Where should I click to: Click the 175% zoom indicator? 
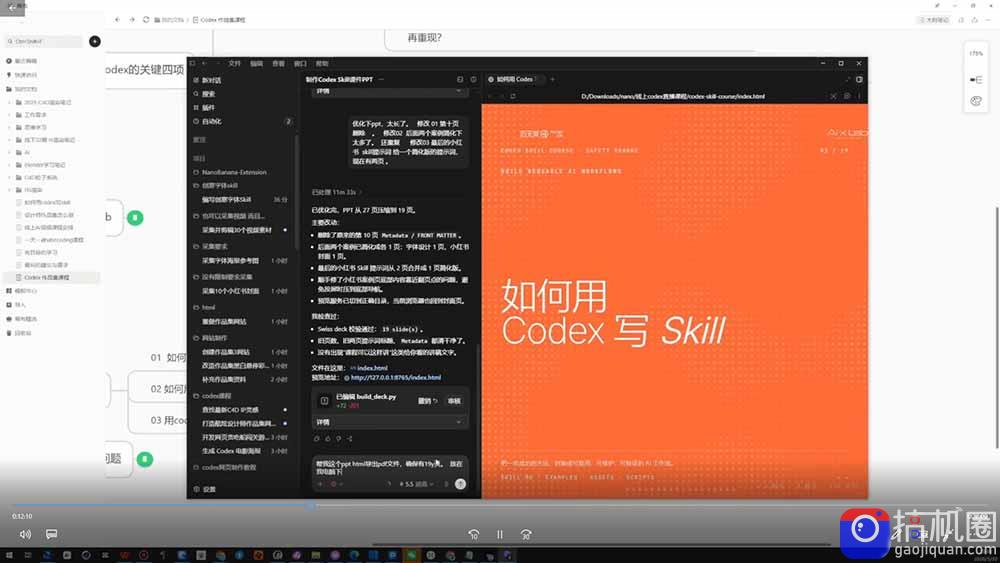coord(976,54)
